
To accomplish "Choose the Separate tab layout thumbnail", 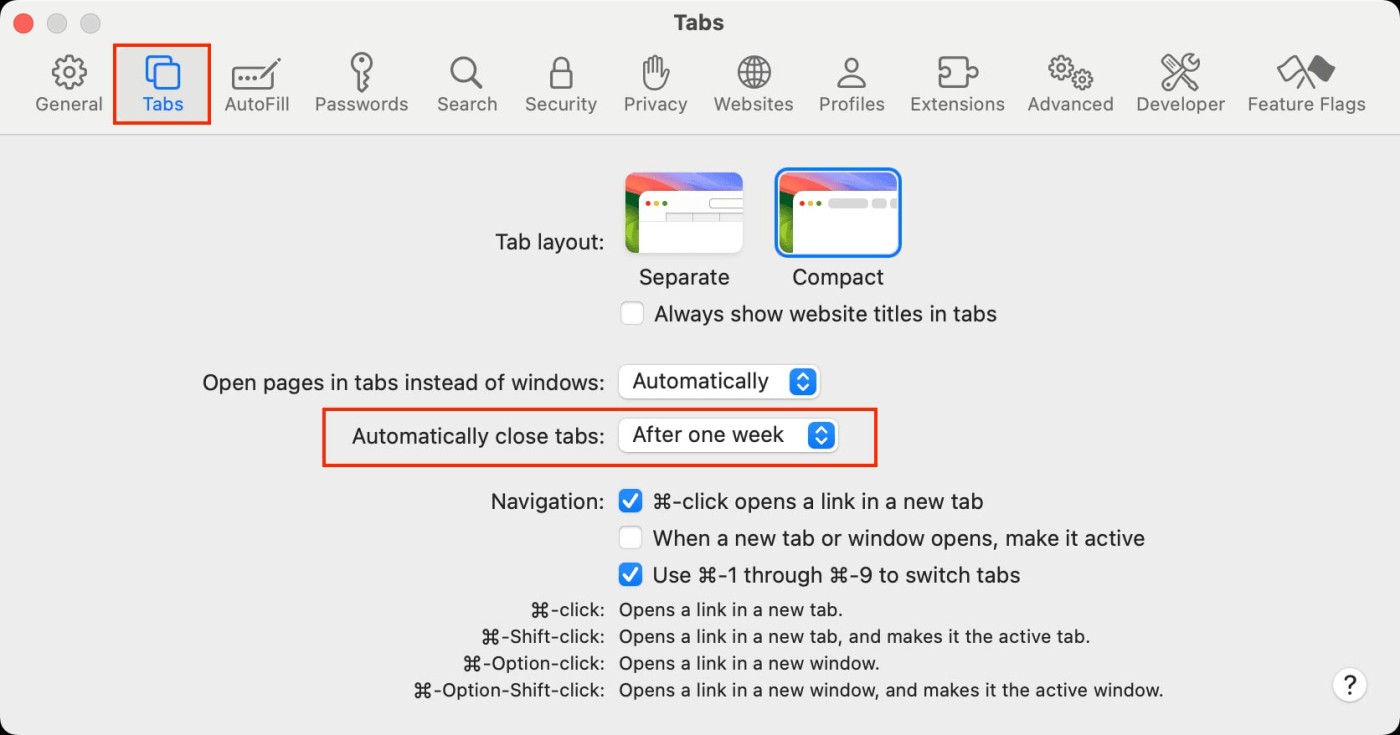I will point(684,213).
